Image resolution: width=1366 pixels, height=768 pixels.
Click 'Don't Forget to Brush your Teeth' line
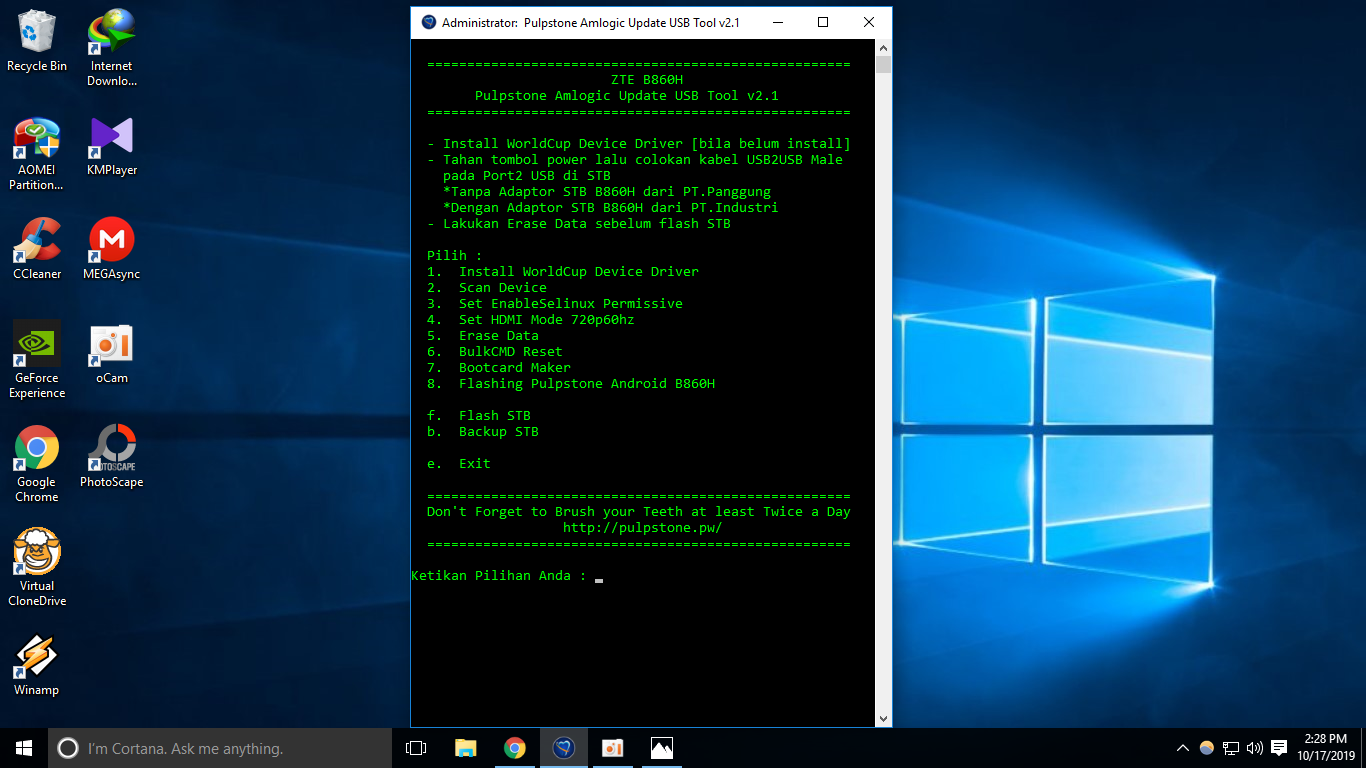639,512
